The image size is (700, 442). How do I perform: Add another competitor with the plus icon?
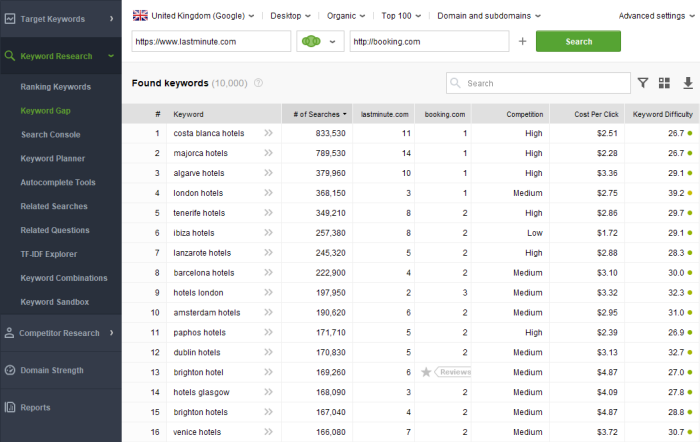(522, 41)
